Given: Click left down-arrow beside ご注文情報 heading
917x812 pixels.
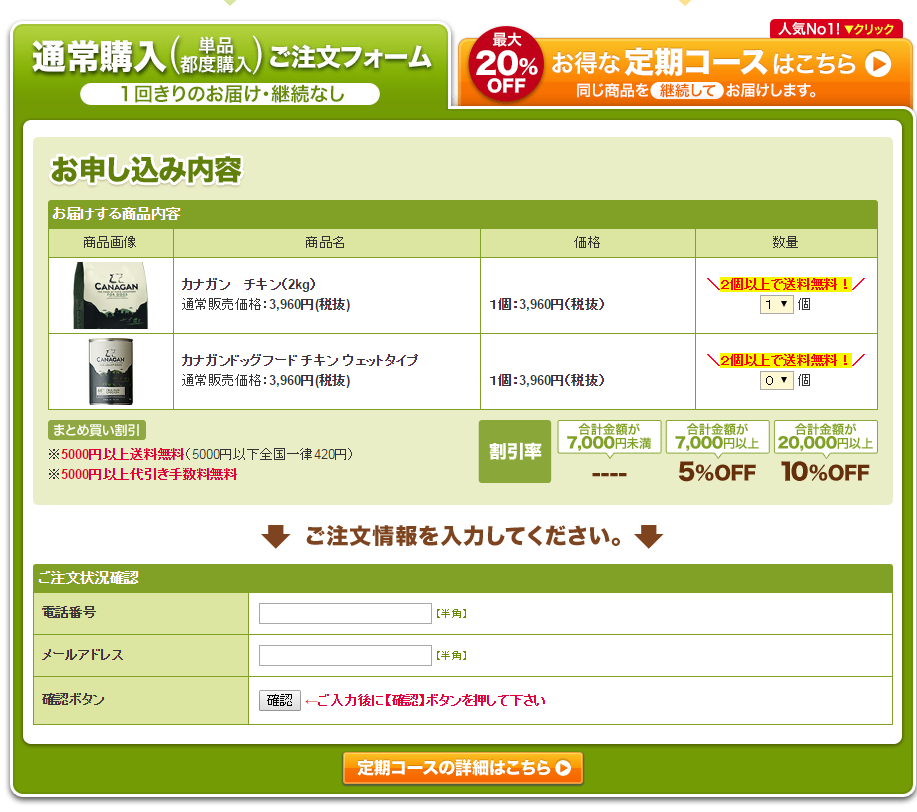Looking at the screenshot, I should [x=276, y=537].
